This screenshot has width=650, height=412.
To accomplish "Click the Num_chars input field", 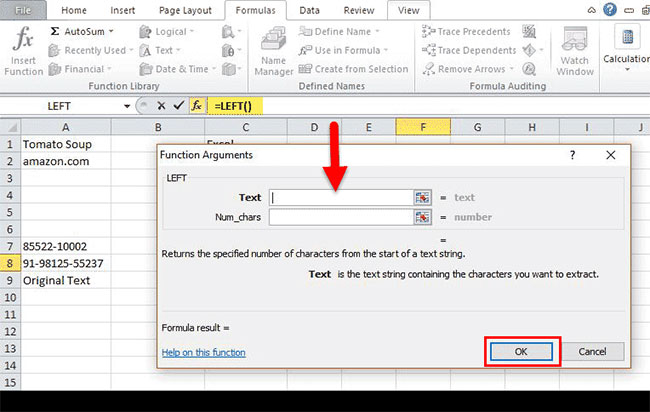I will coord(341,217).
